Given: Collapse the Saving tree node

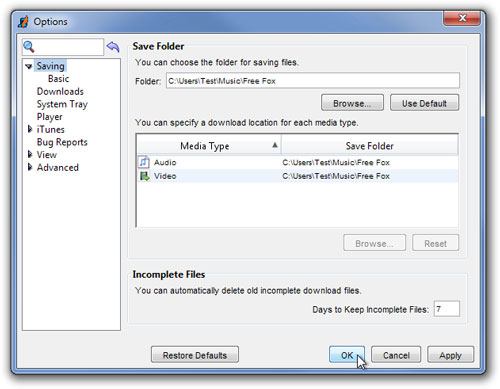Looking at the screenshot, I should click(29, 66).
